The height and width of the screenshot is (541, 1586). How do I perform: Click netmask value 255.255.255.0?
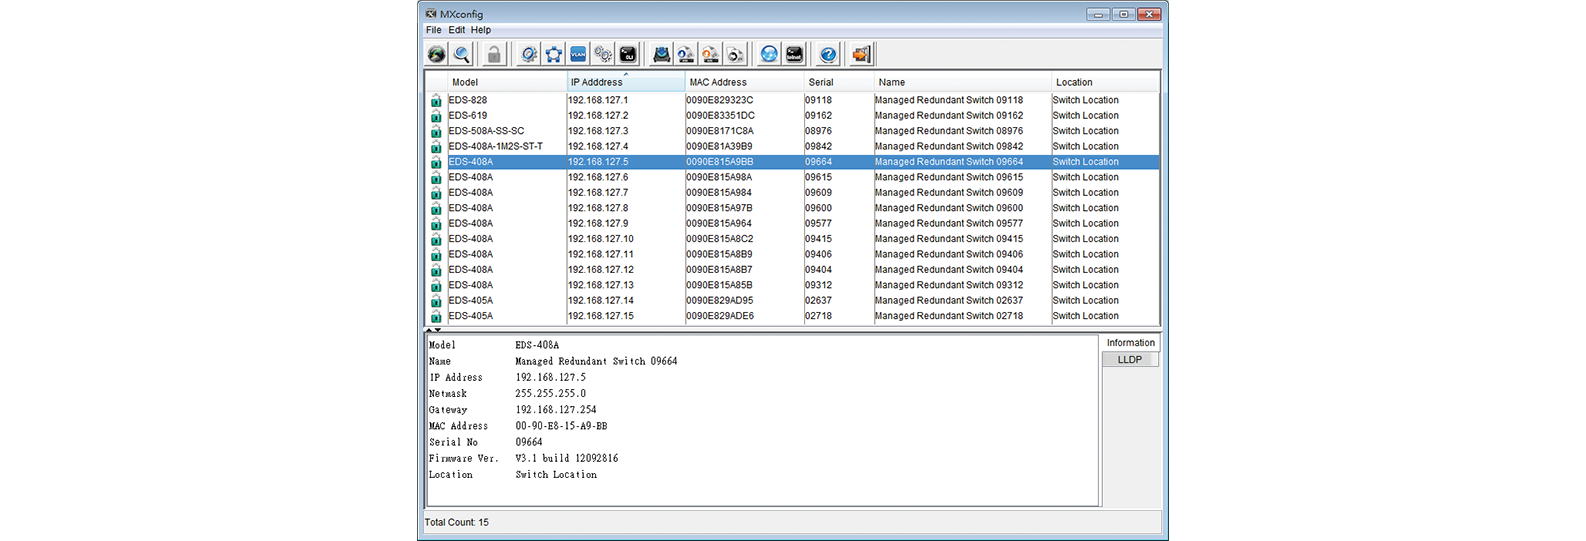pyautogui.click(x=551, y=394)
